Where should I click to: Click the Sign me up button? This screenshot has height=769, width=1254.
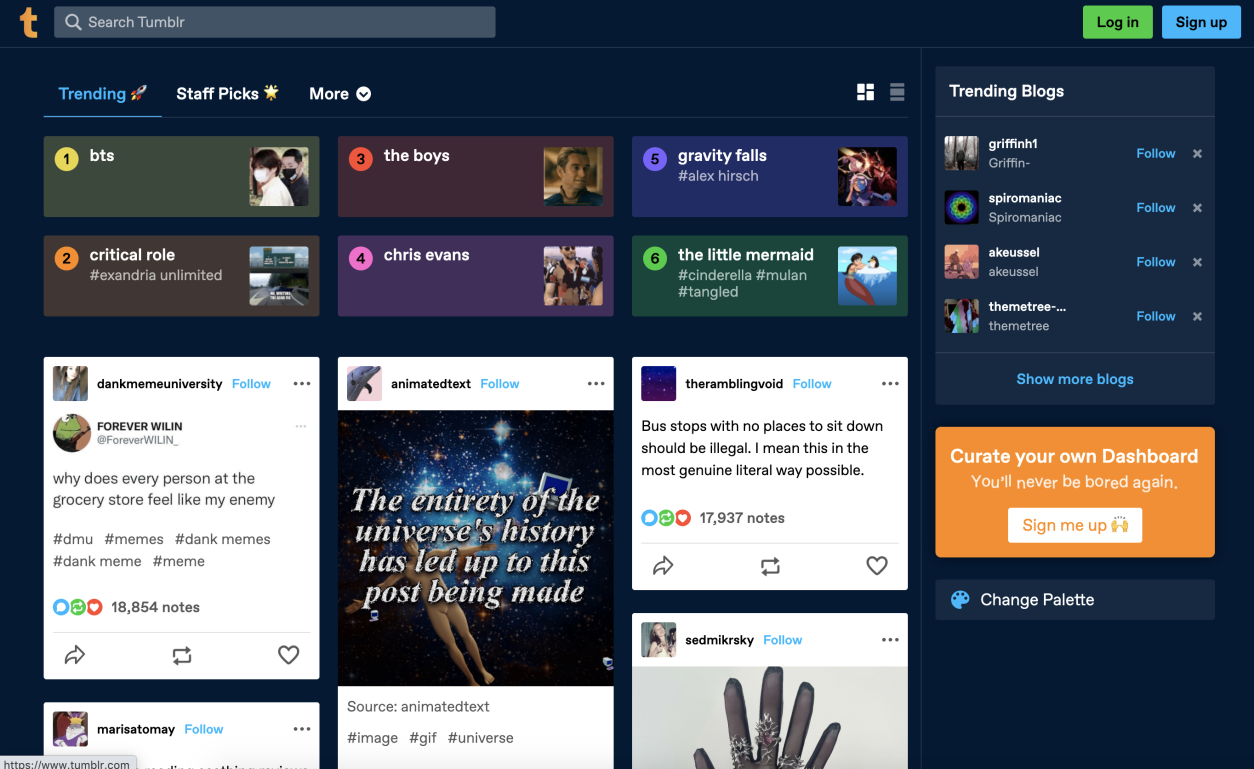(1075, 525)
